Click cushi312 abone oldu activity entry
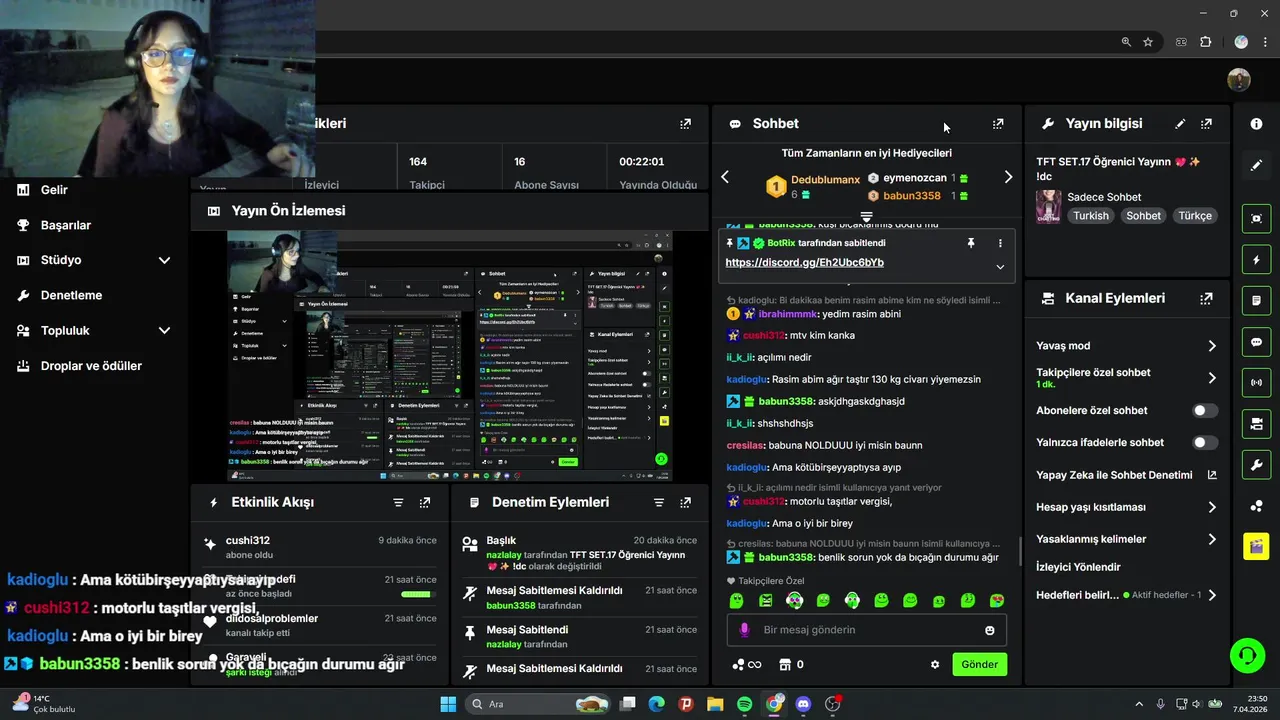The width and height of the screenshot is (1280, 720). pyautogui.click(x=320, y=547)
